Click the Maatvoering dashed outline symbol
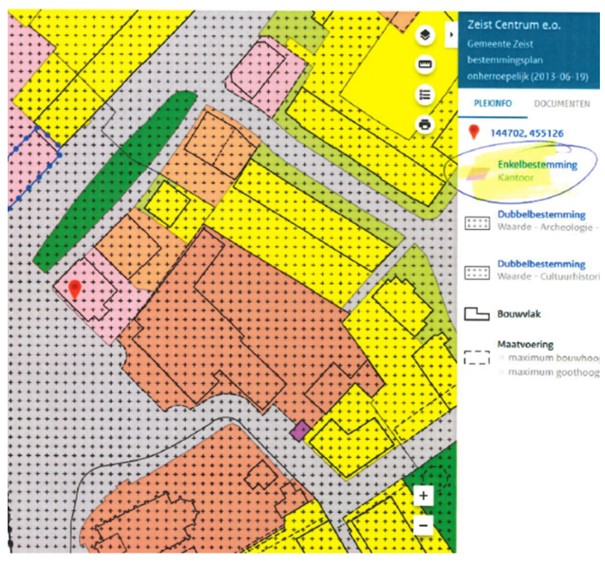The image size is (605, 568). tap(477, 358)
